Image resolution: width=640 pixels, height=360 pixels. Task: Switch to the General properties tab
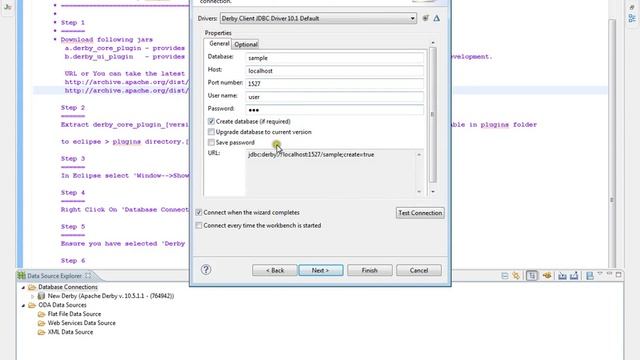219,44
